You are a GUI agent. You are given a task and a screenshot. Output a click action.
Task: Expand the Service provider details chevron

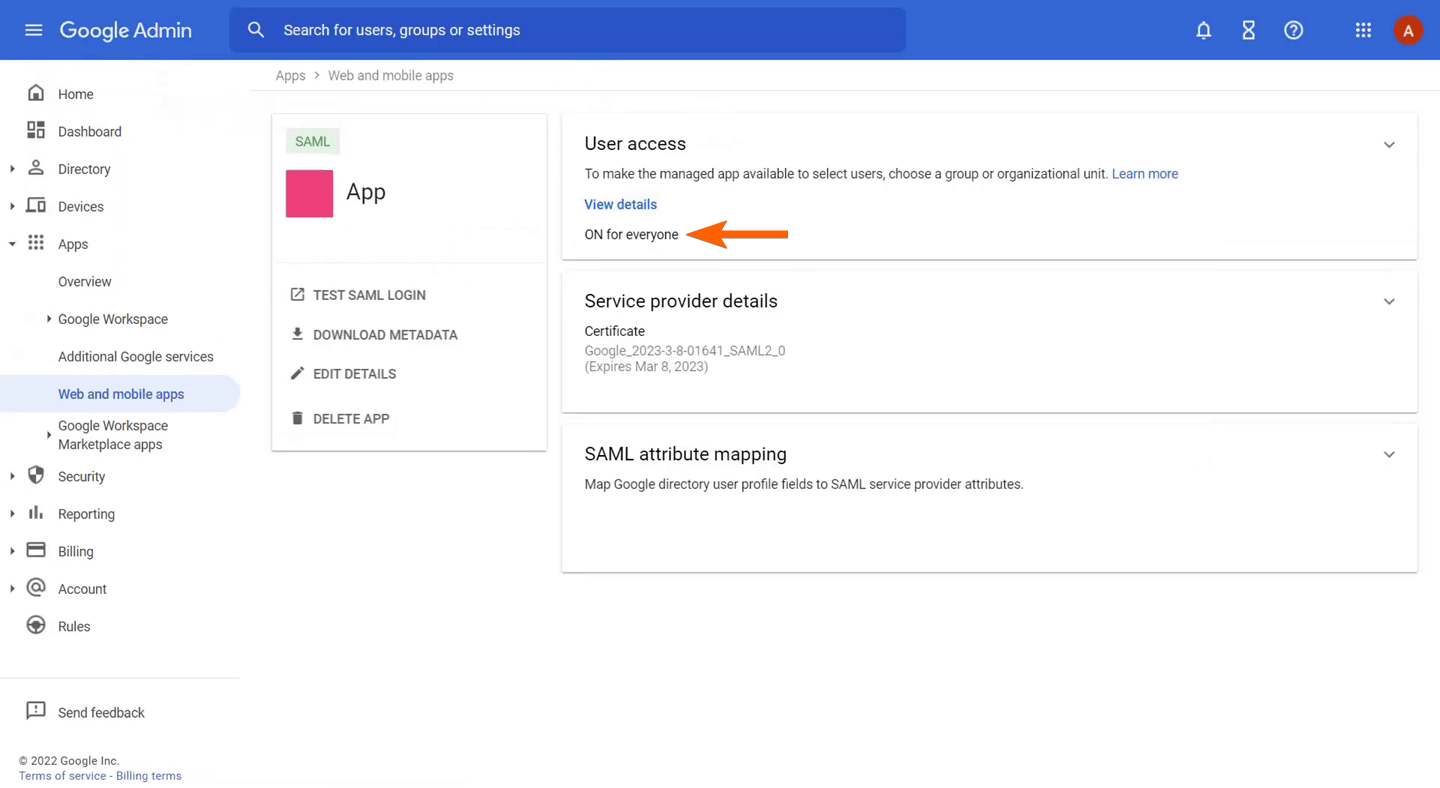[1388, 302]
